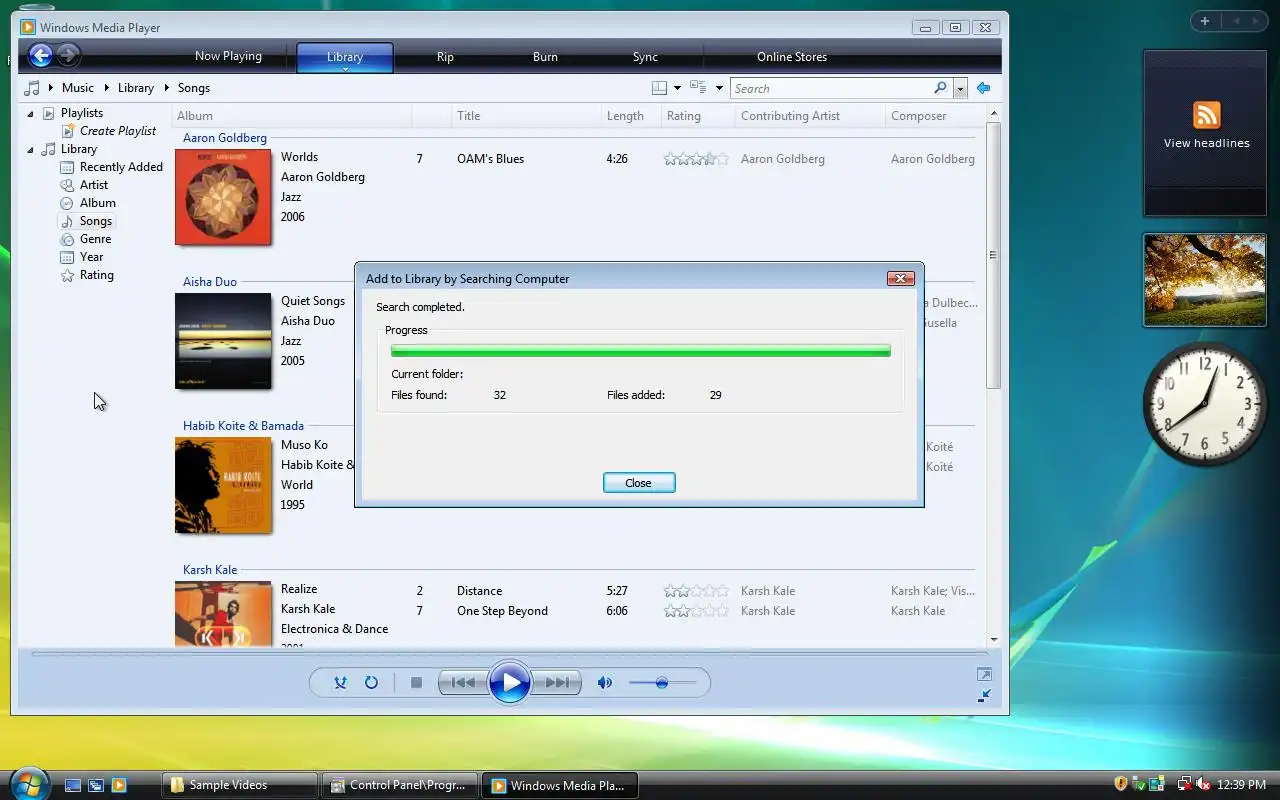The width and height of the screenshot is (1280, 800).
Task: Open the Online Stores tab
Action: pyautogui.click(x=792, y=57)
